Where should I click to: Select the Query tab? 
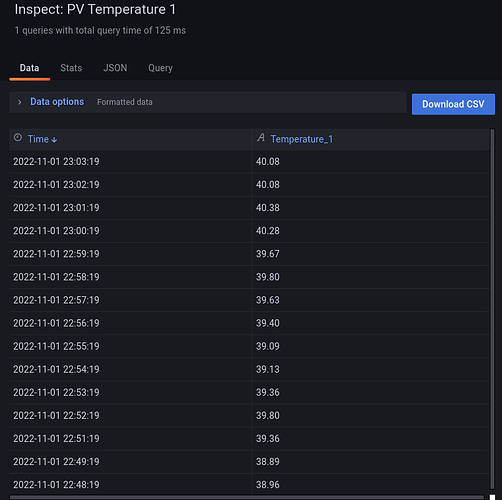[x=160, y=68]
